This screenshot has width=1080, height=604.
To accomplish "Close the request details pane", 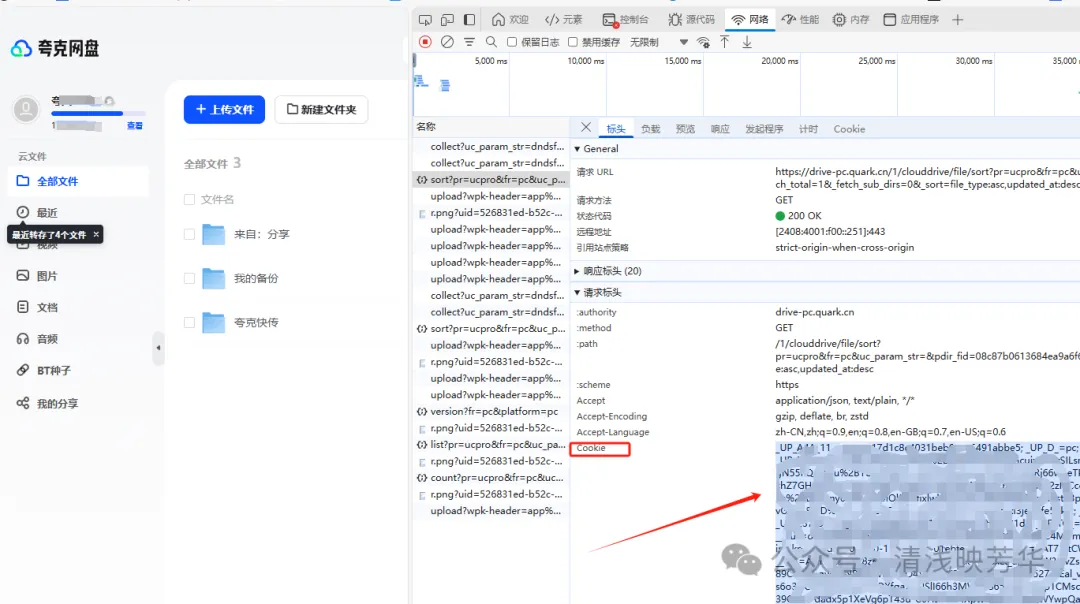I will [x=585, y=127].
